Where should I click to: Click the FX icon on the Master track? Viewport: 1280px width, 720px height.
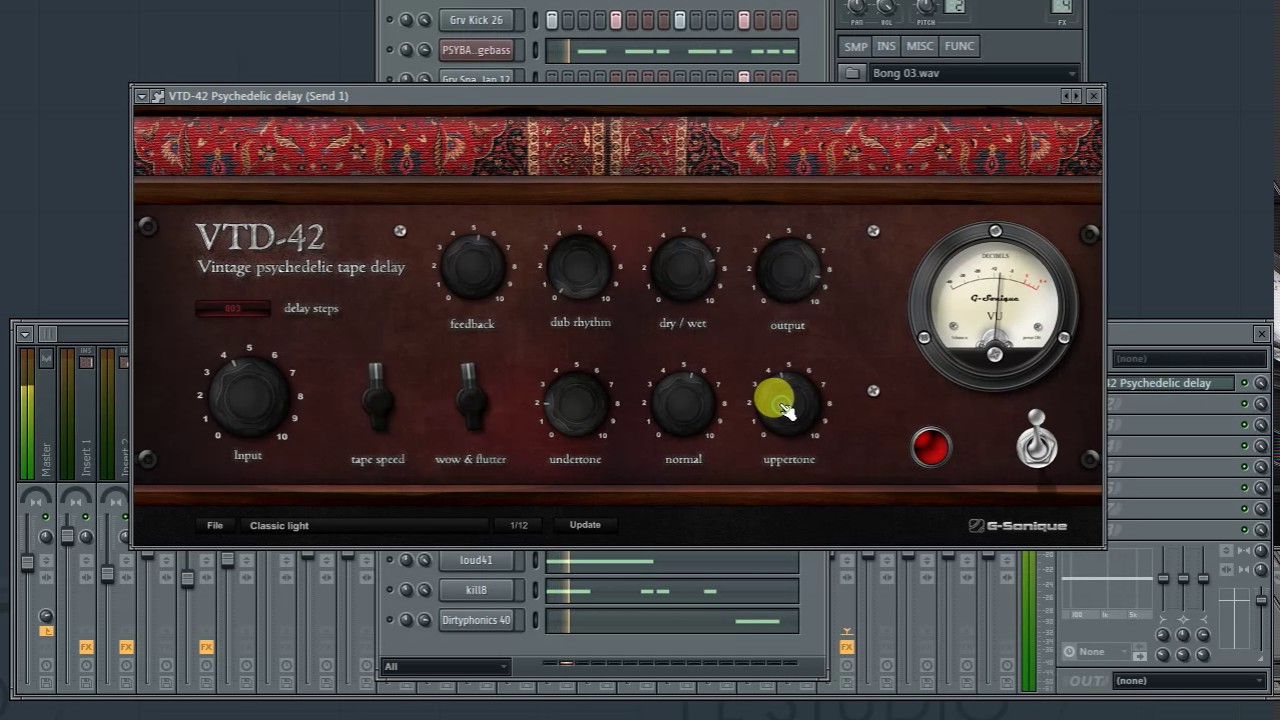pos(46,631)
